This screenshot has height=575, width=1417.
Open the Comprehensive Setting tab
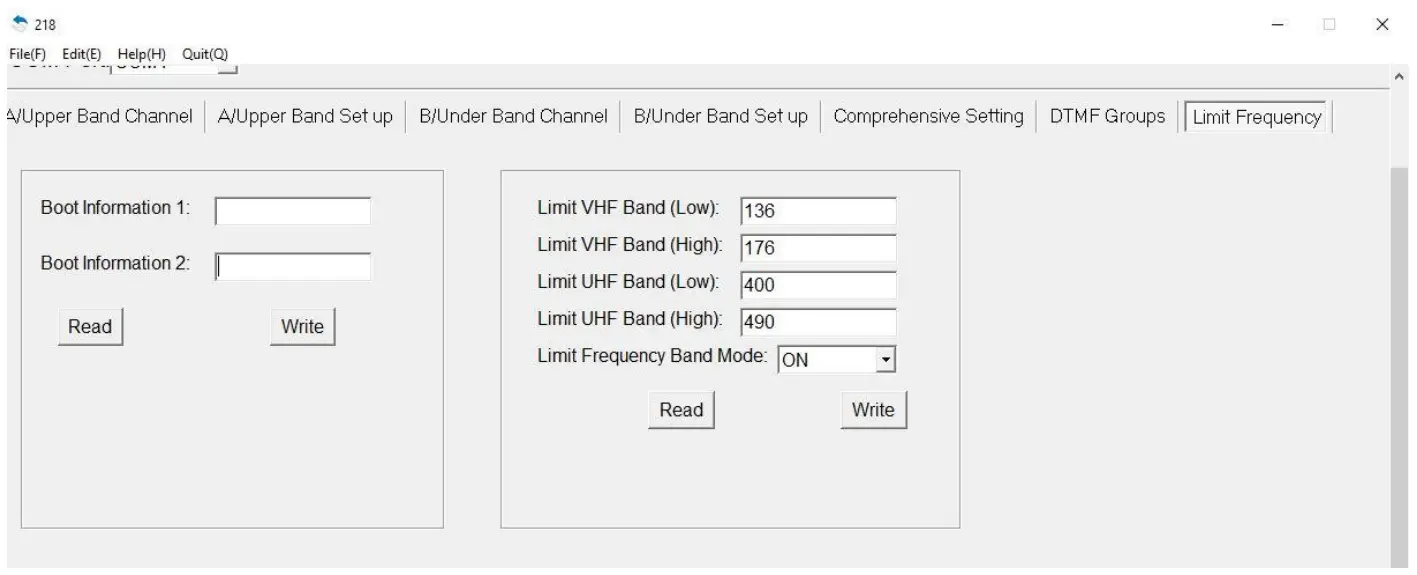[928, 116]
